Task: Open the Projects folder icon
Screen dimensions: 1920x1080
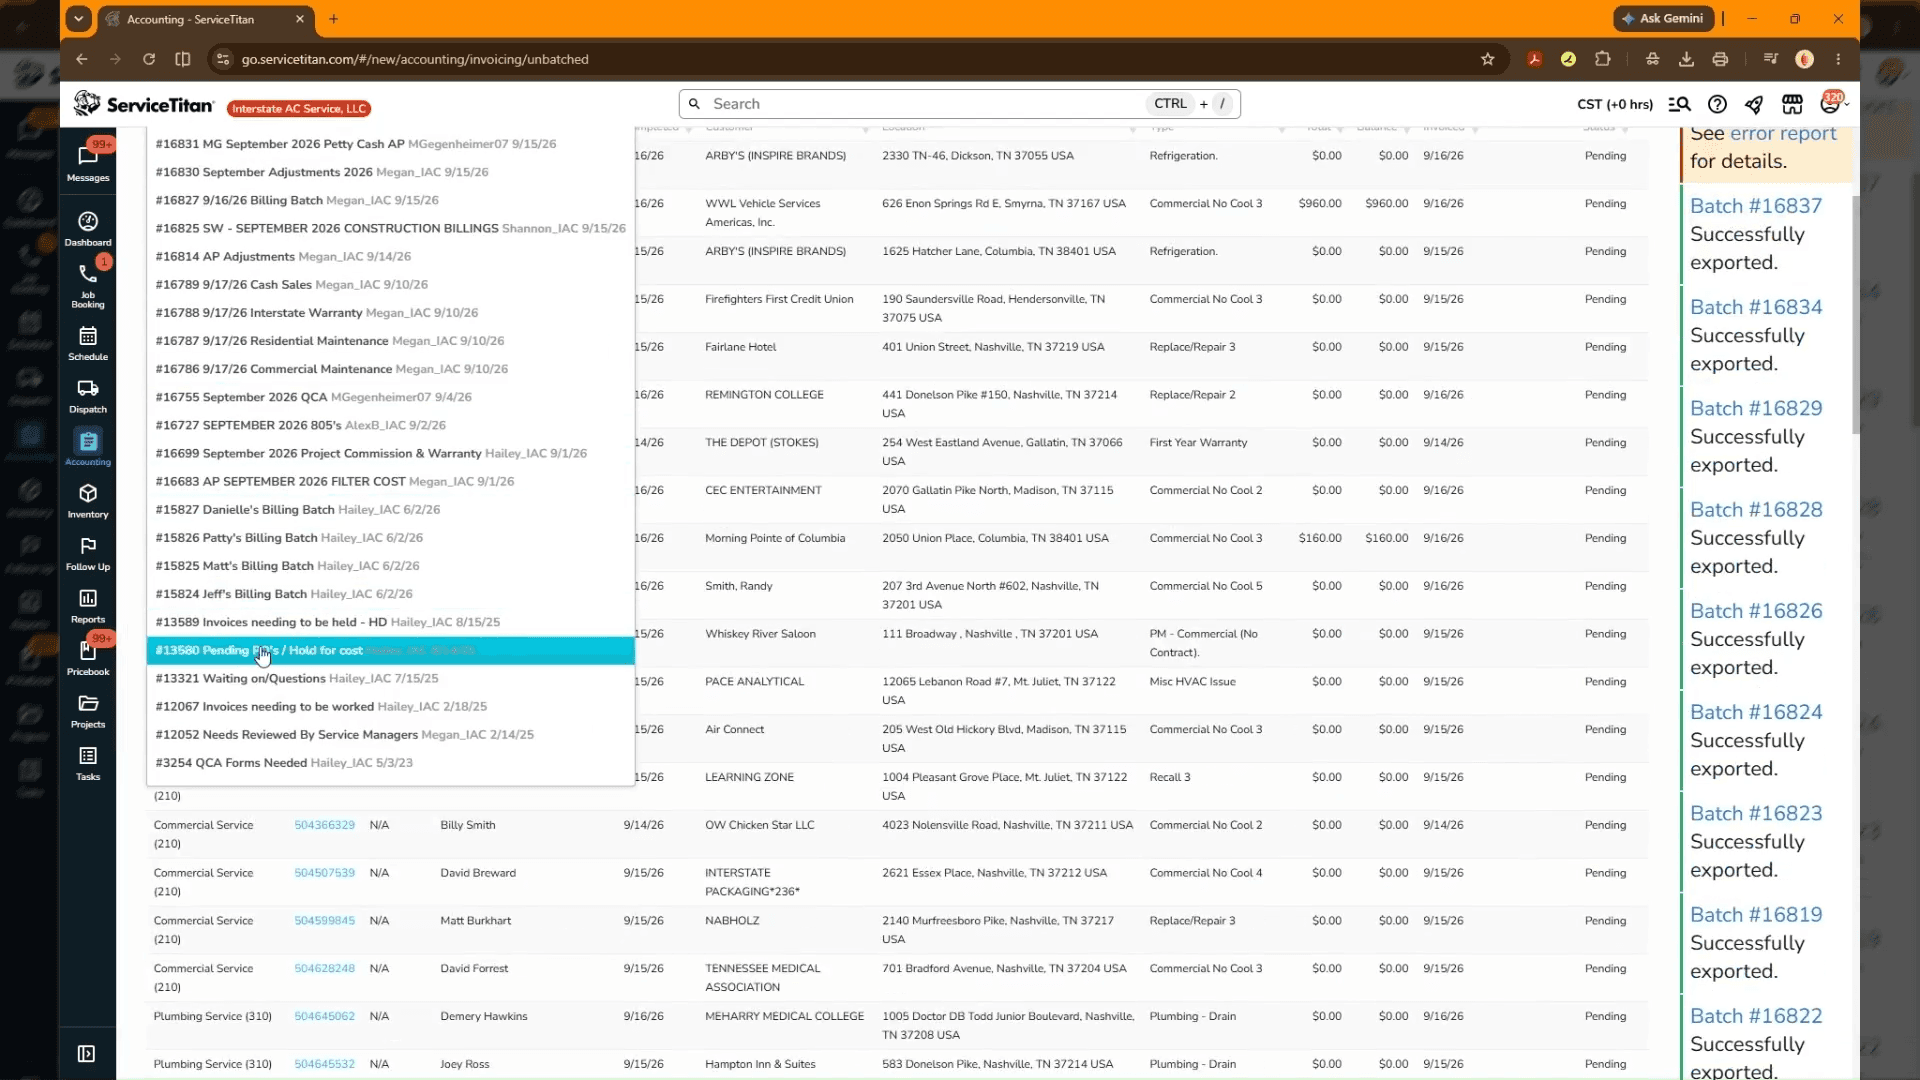Action: click(x=88, y=711)
